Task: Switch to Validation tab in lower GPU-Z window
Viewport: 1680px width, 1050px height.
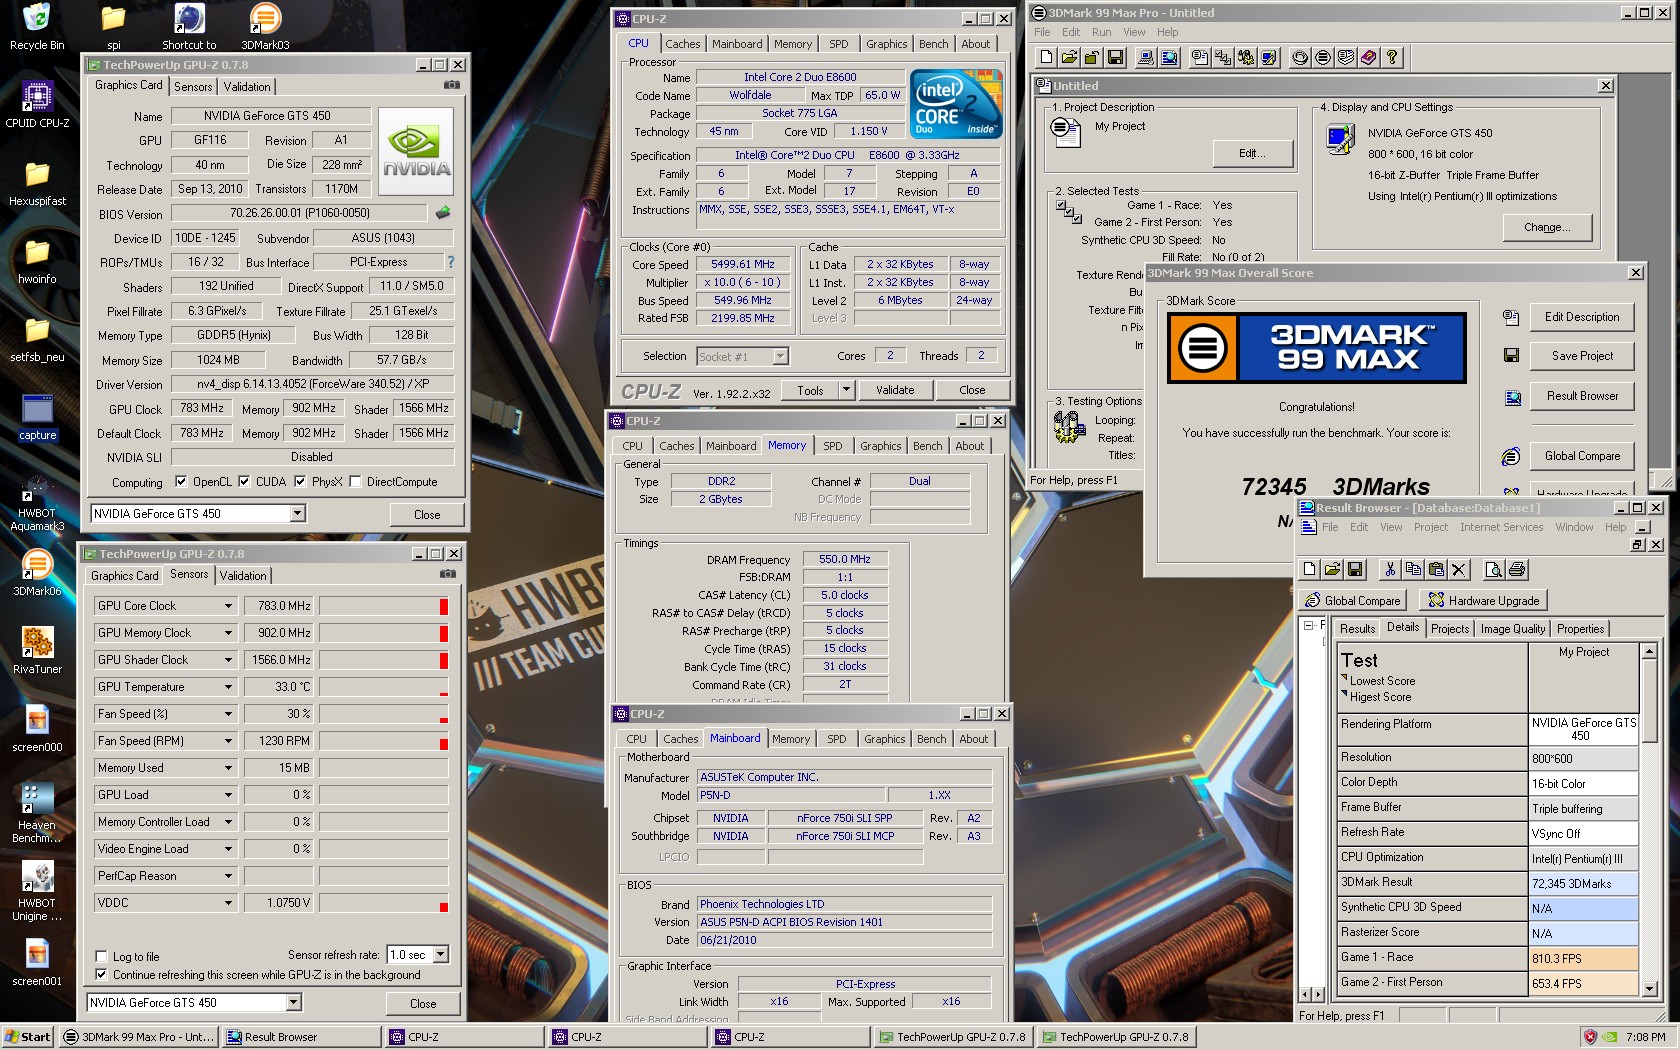Action: tap(243, 576)
